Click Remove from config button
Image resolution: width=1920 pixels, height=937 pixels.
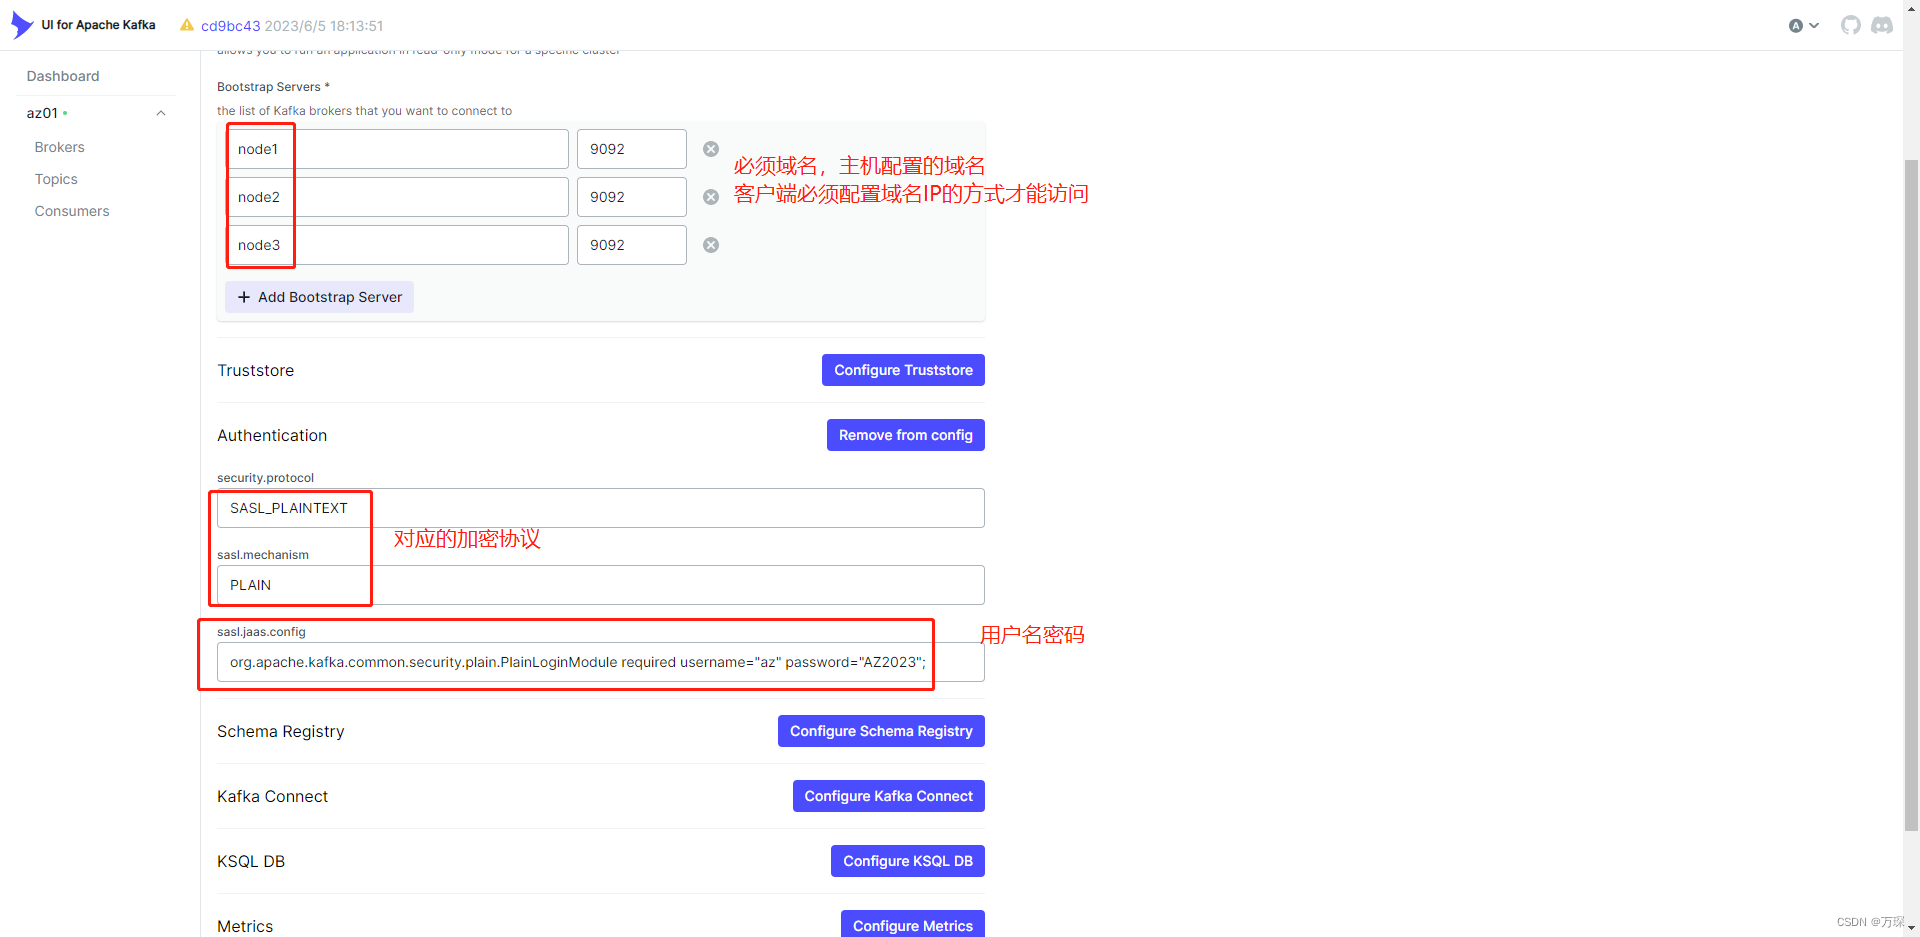point(905,435)
